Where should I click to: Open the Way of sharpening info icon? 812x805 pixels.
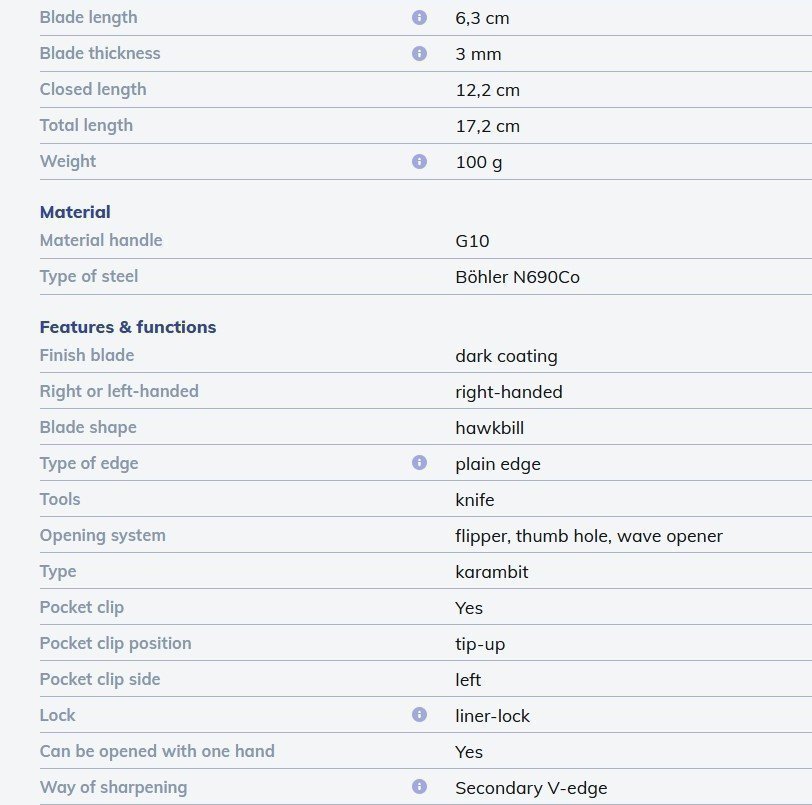point(419,787)
